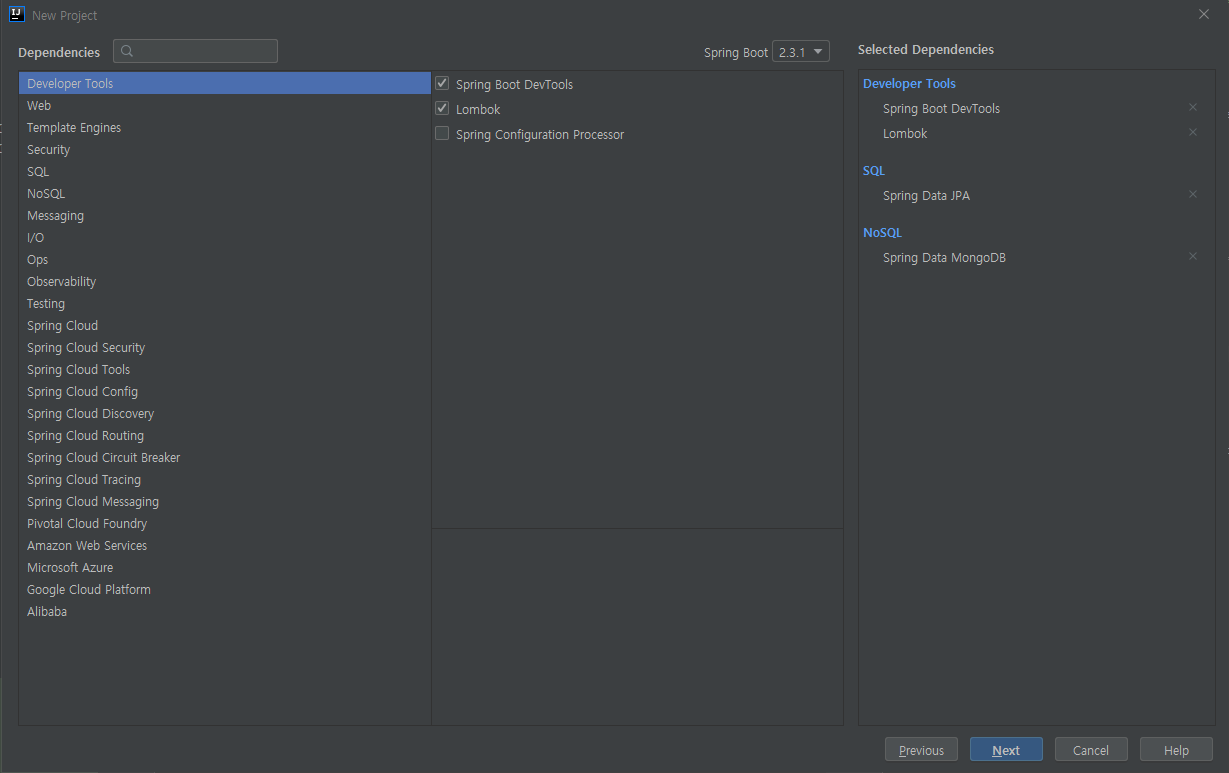This screenshot has height=773, width=1229.
Task: Select the NoSQL category in list
Action: pyautogui.click(x=225, y=193)
